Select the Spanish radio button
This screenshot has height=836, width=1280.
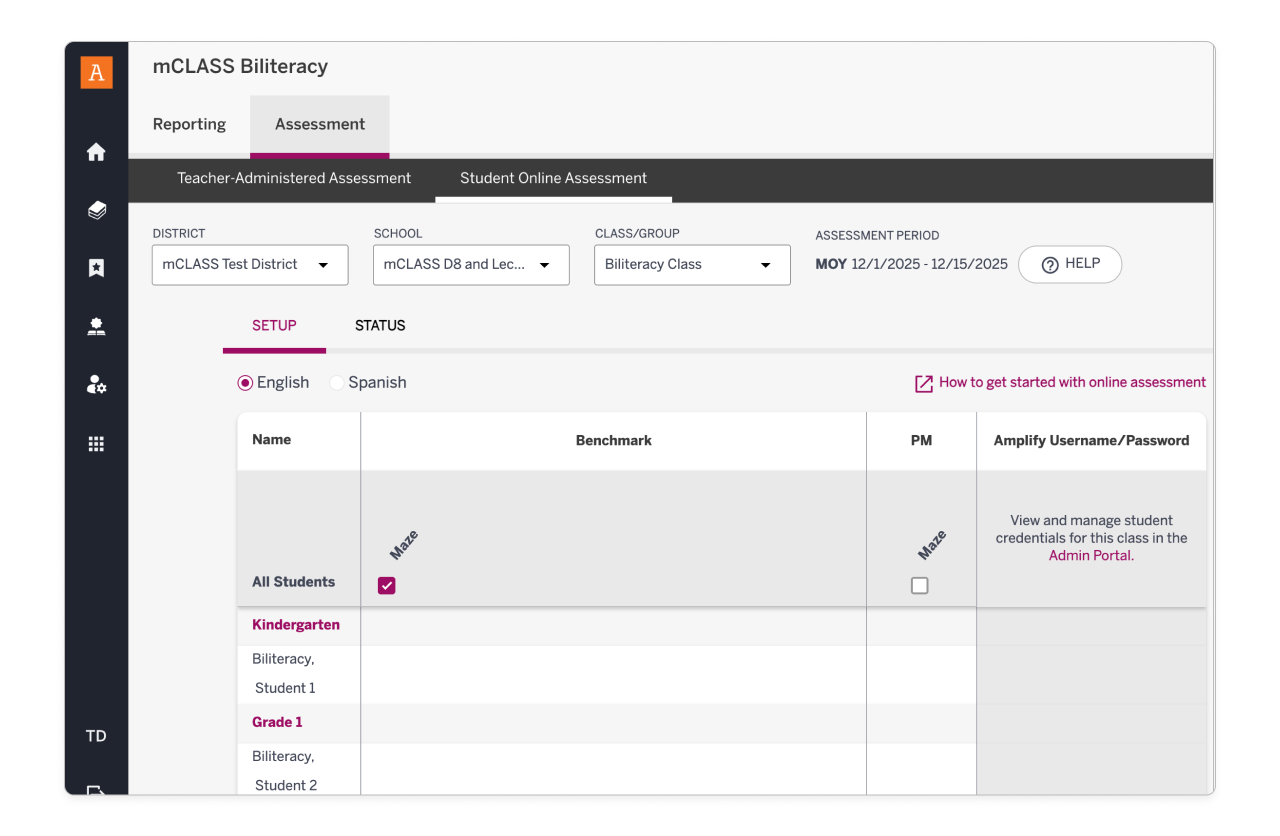point(337,383)
